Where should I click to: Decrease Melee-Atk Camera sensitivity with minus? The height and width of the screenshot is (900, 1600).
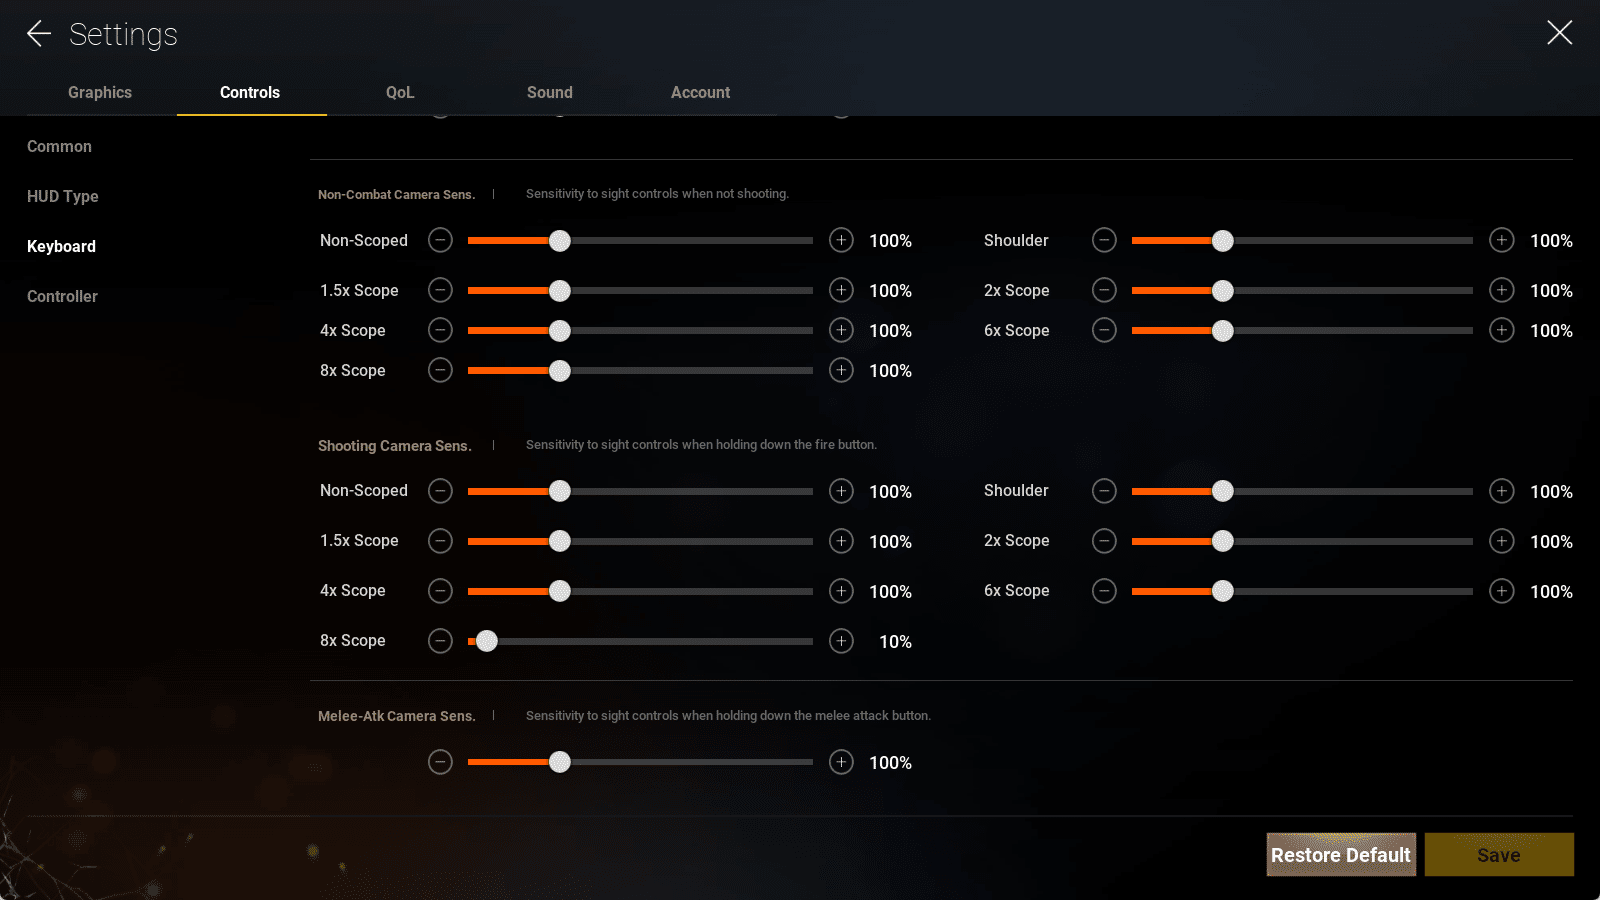(x=440, y=762)
